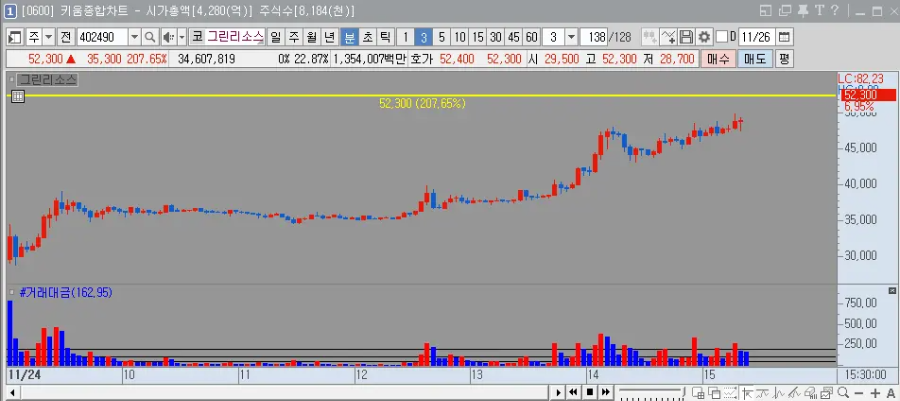This screenshot has width=900, height=401.
Task: Click the dotted range chart icon
Action: click(730, 393)
